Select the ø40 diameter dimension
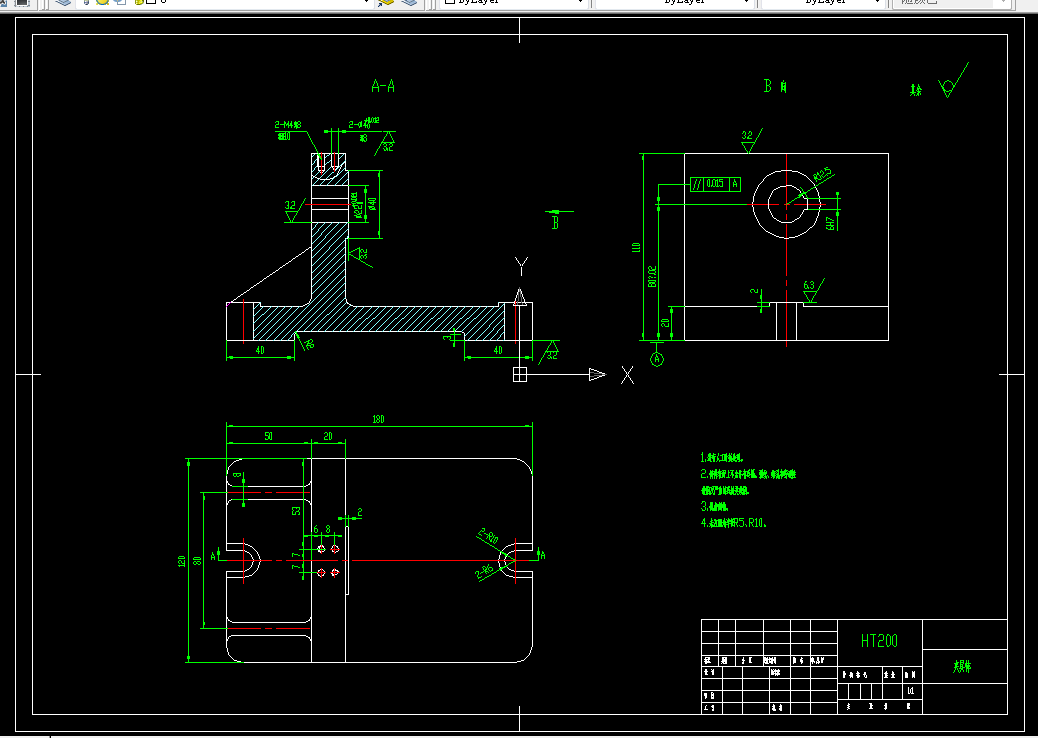The height and width of the screenshot is (738, 1038). 372,204
